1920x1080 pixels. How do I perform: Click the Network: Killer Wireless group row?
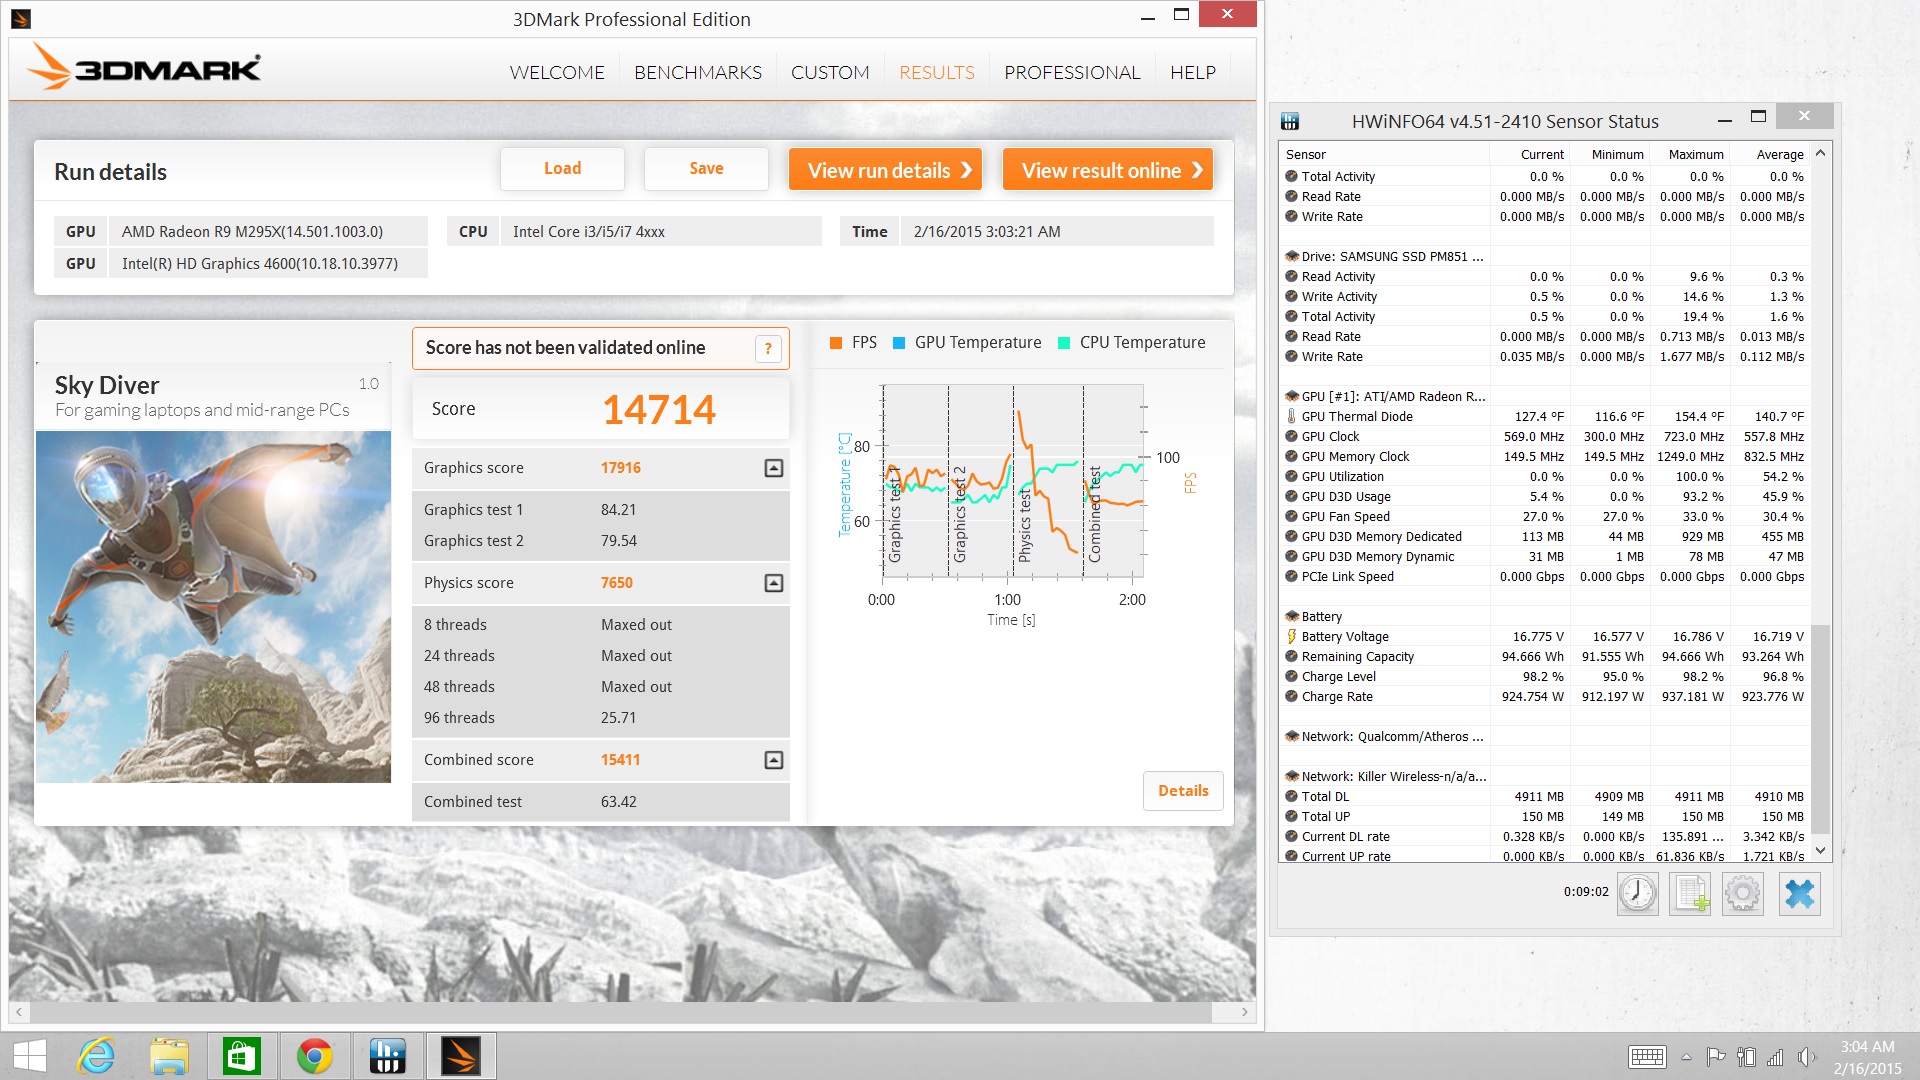(1545, 776)
